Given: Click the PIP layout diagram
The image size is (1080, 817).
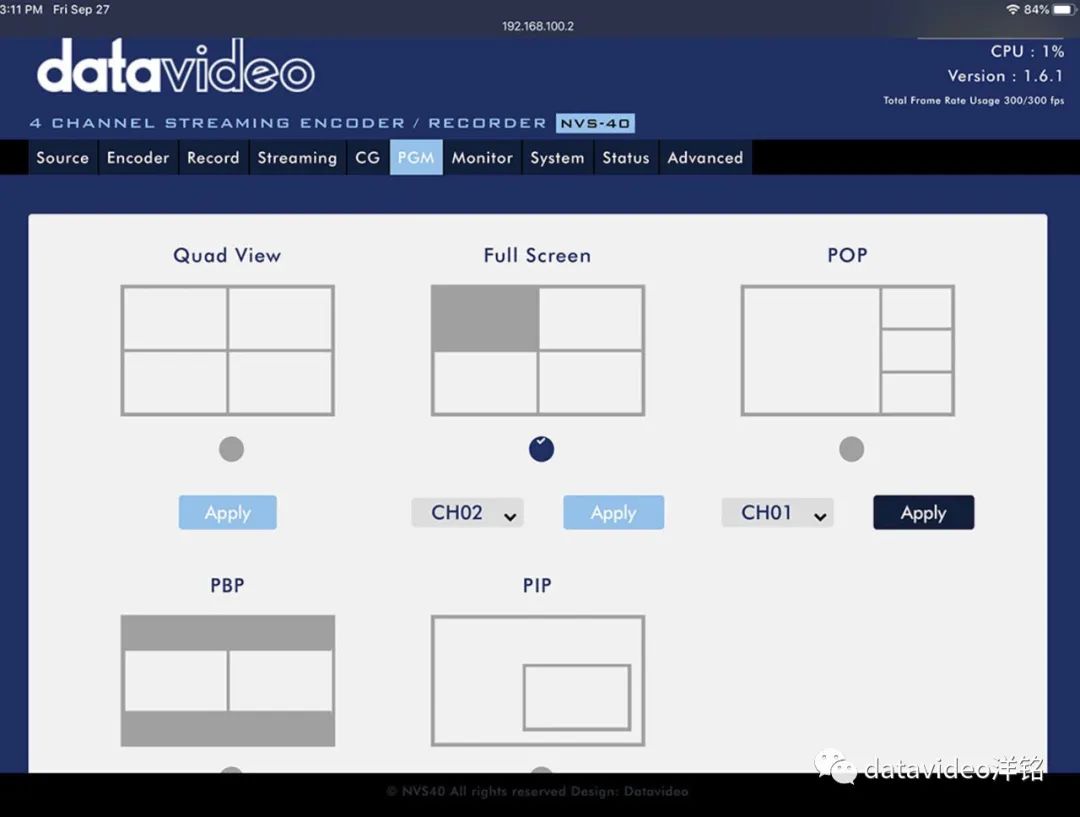Looking at the screenshot, I should coord(537,680).
